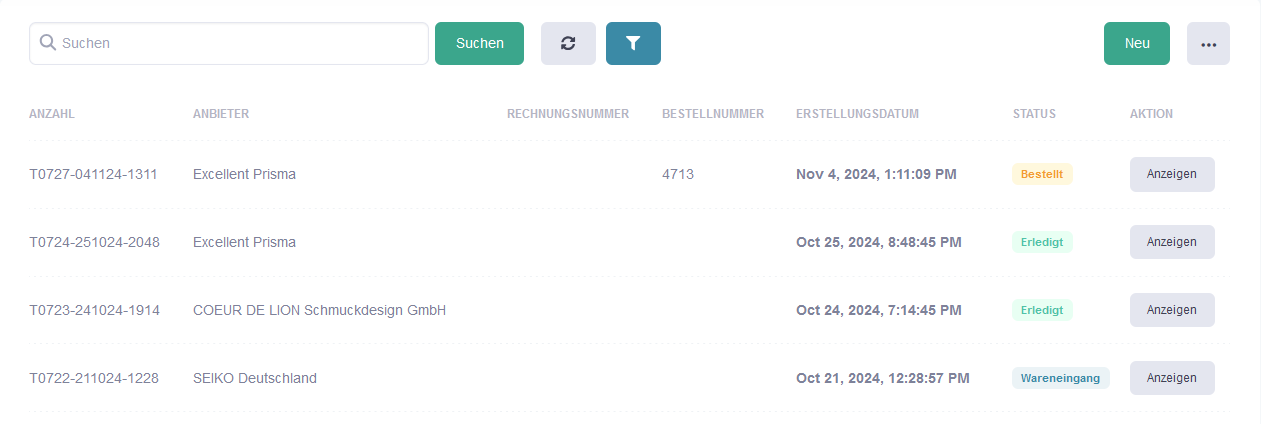The height and width of the screenshot is (424, 1261).
Task: Click the green Suchen button
Action: coord(479,43)
